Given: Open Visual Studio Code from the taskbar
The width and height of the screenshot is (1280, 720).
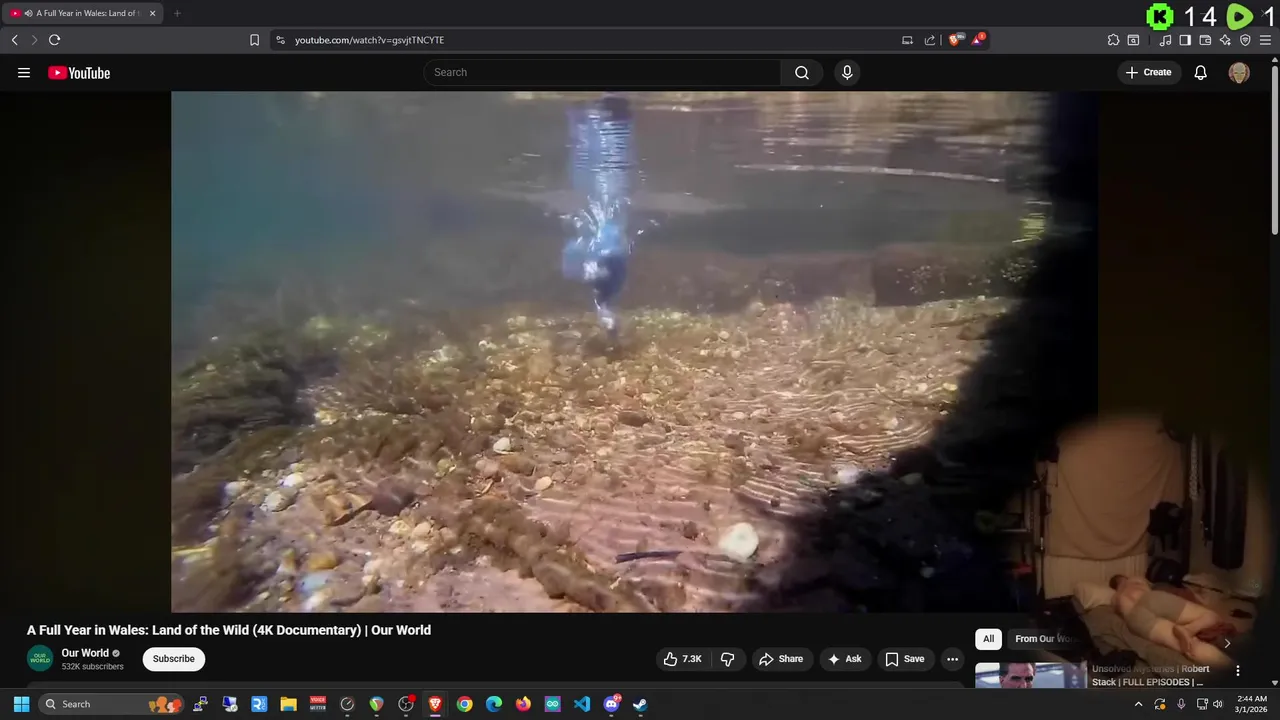Looking at the screenshot, I should 582,704.
